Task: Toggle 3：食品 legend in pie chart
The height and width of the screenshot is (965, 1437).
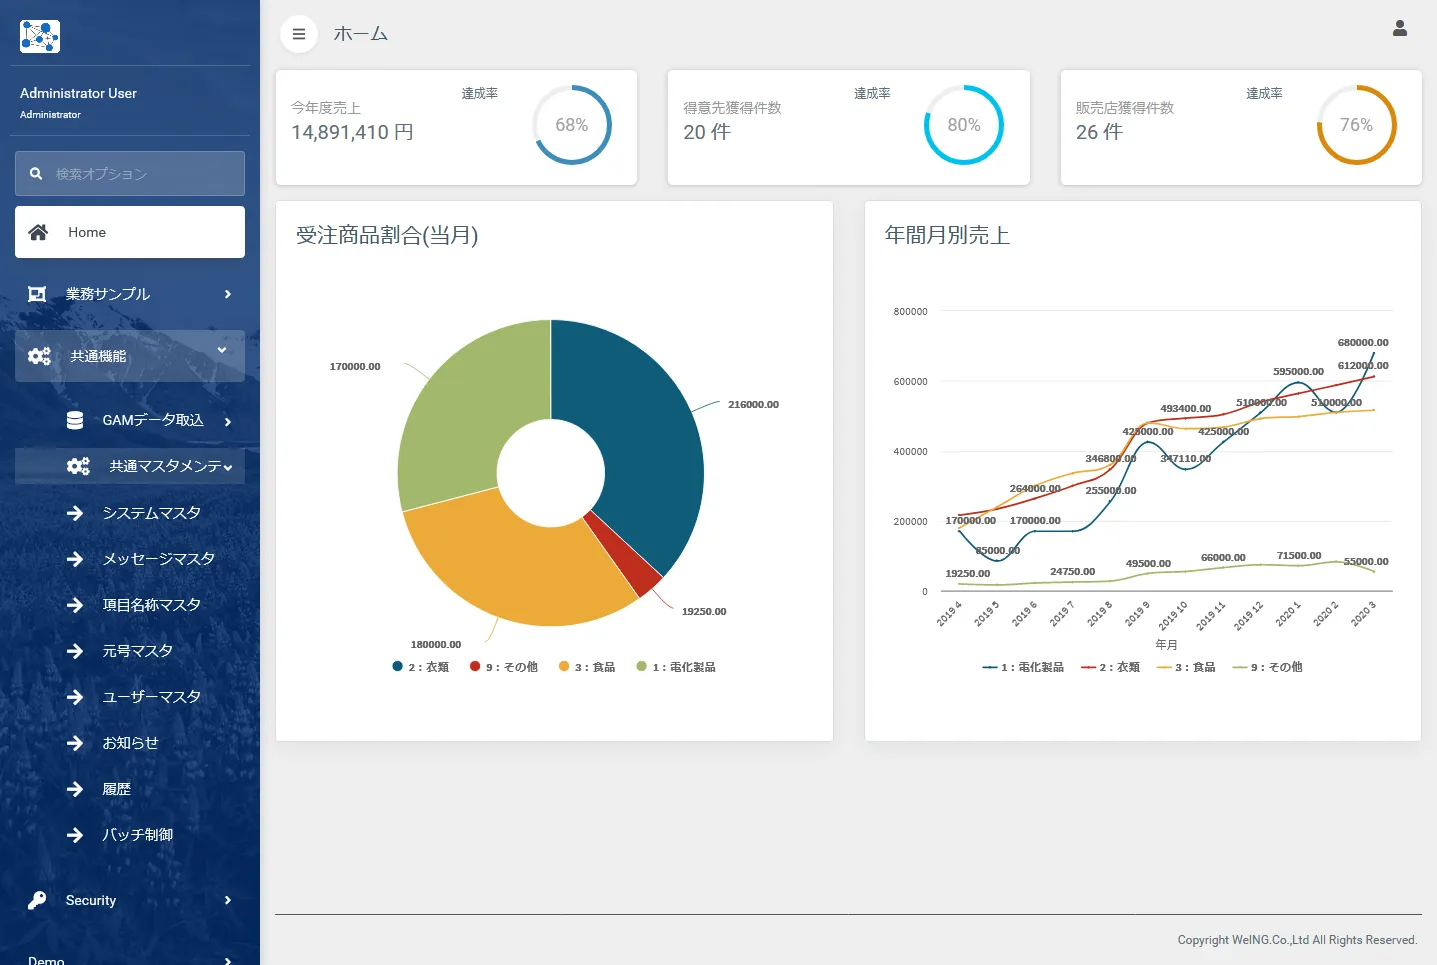Action: point(587,667)
